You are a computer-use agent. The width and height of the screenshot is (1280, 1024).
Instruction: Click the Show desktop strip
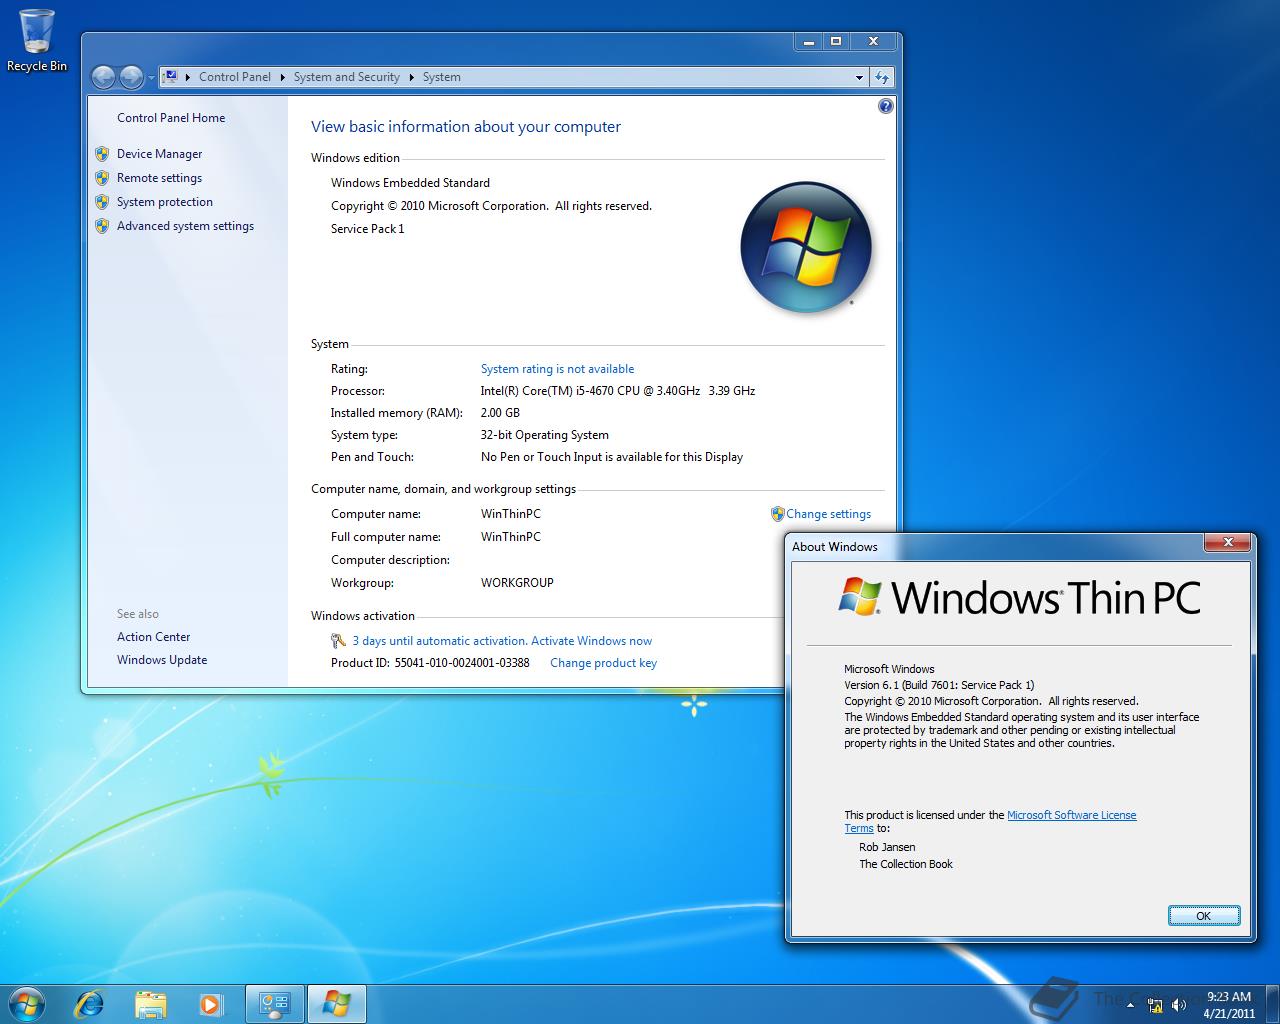(1272, 1004)
